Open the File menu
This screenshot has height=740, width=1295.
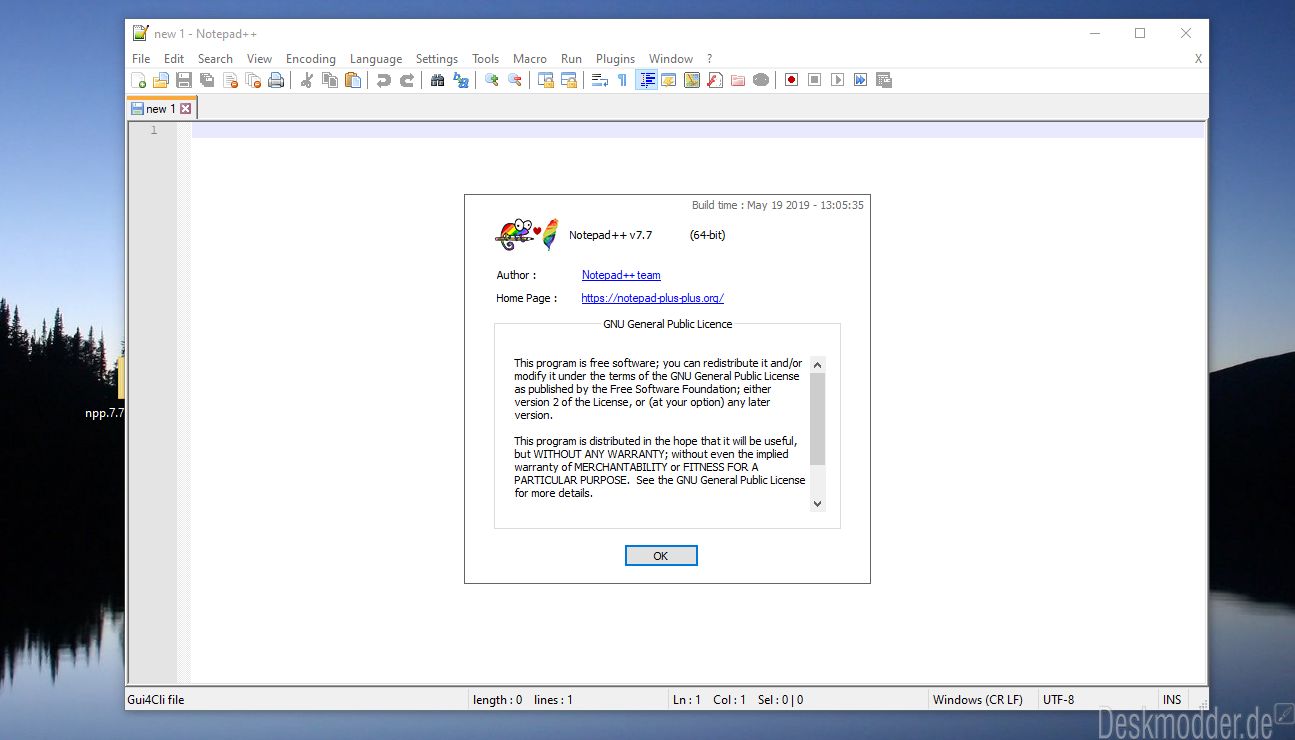141,59
